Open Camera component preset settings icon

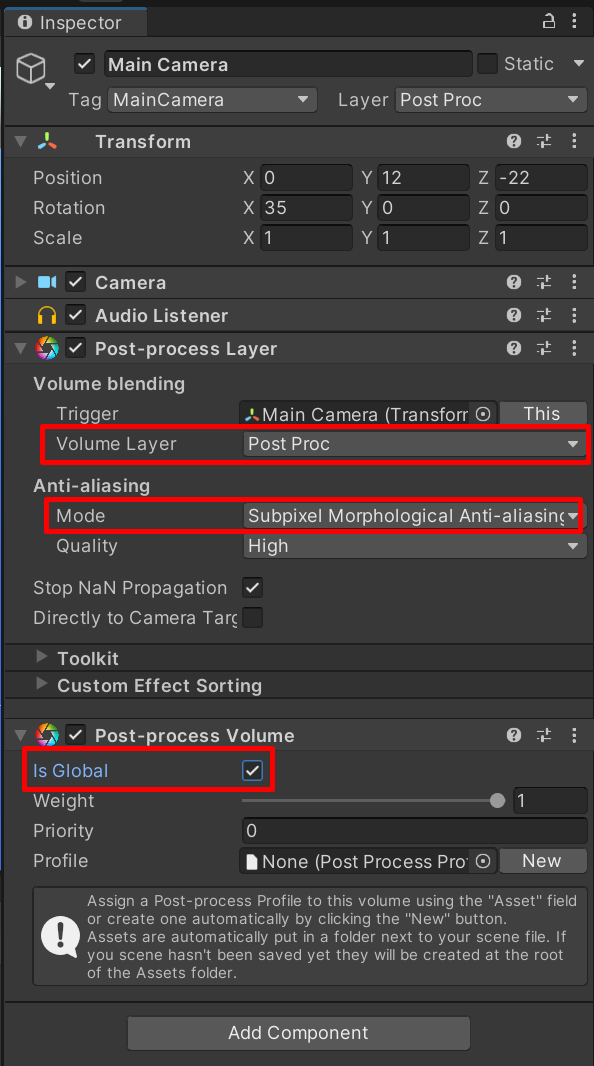click(x=544, y=282)
